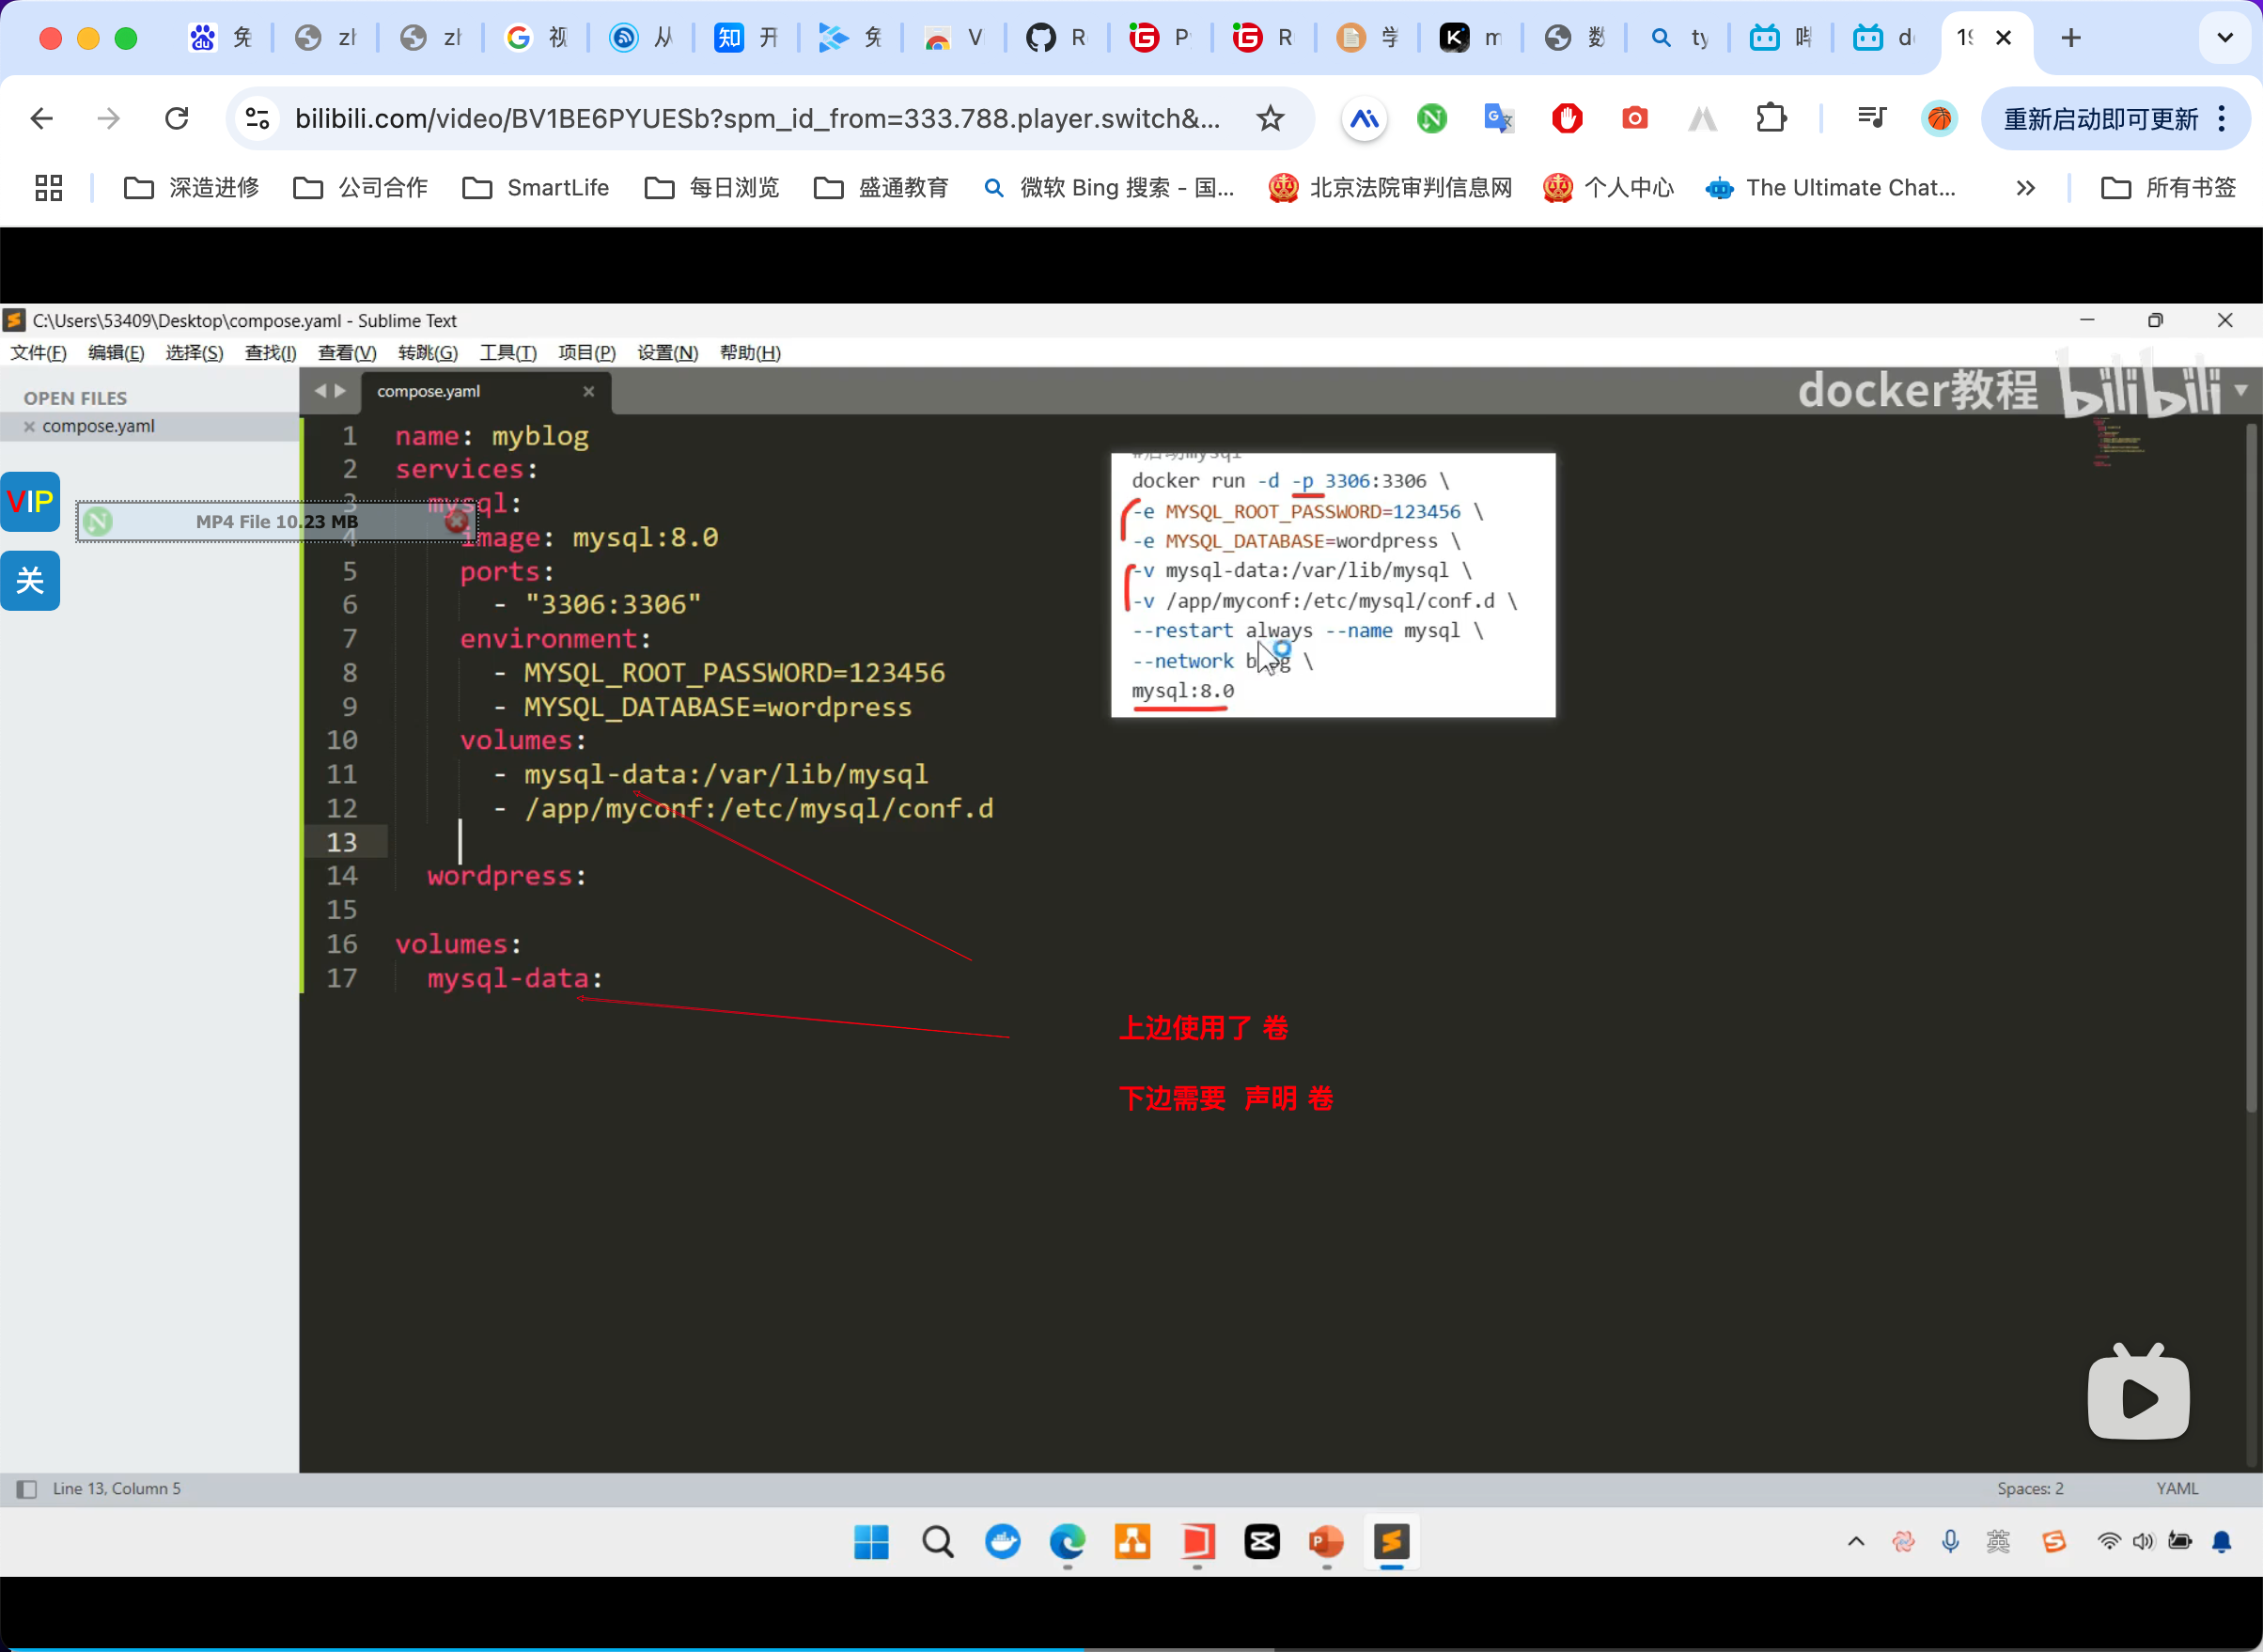The image size is (2263, 1652).
Task: Open the bookmarks apps grid icon
Action: (x=48, y=188)
